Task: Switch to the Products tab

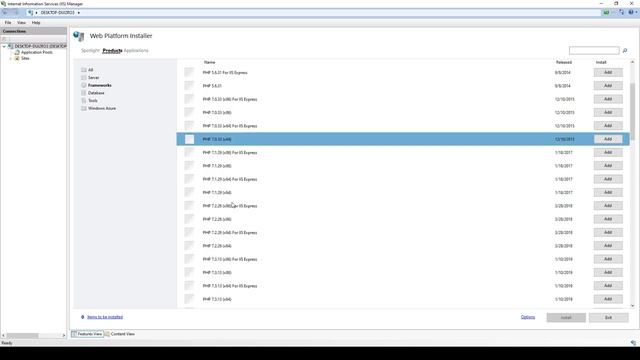Action: [112, 51]
